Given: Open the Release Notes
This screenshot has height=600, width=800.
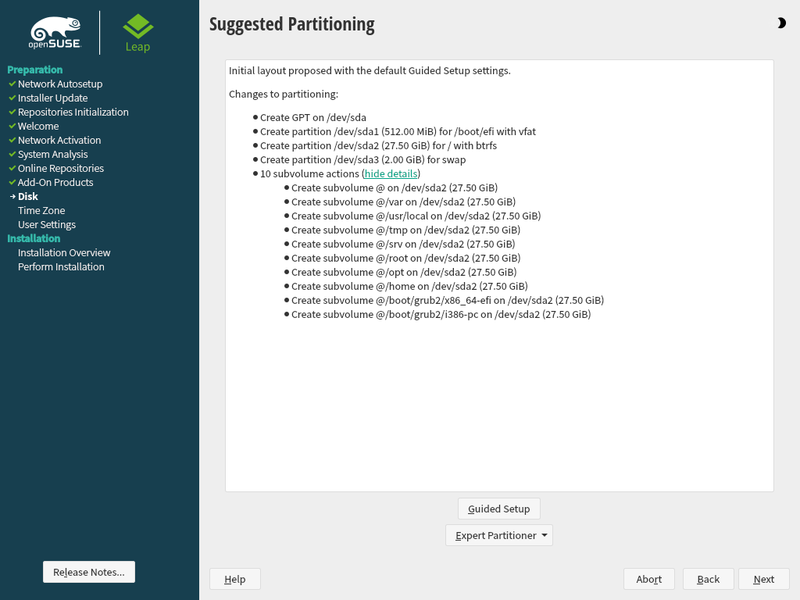Looking at the screenshot, I should 89,572.
